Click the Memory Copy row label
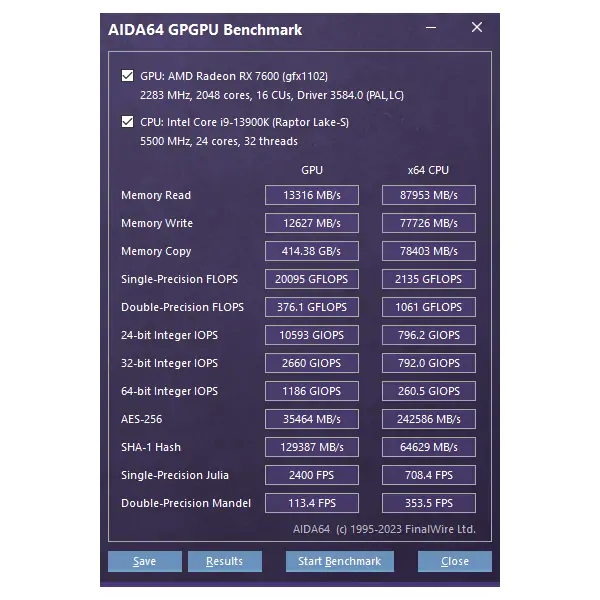Viewport: 600px width, 600px height. point(156,251)
